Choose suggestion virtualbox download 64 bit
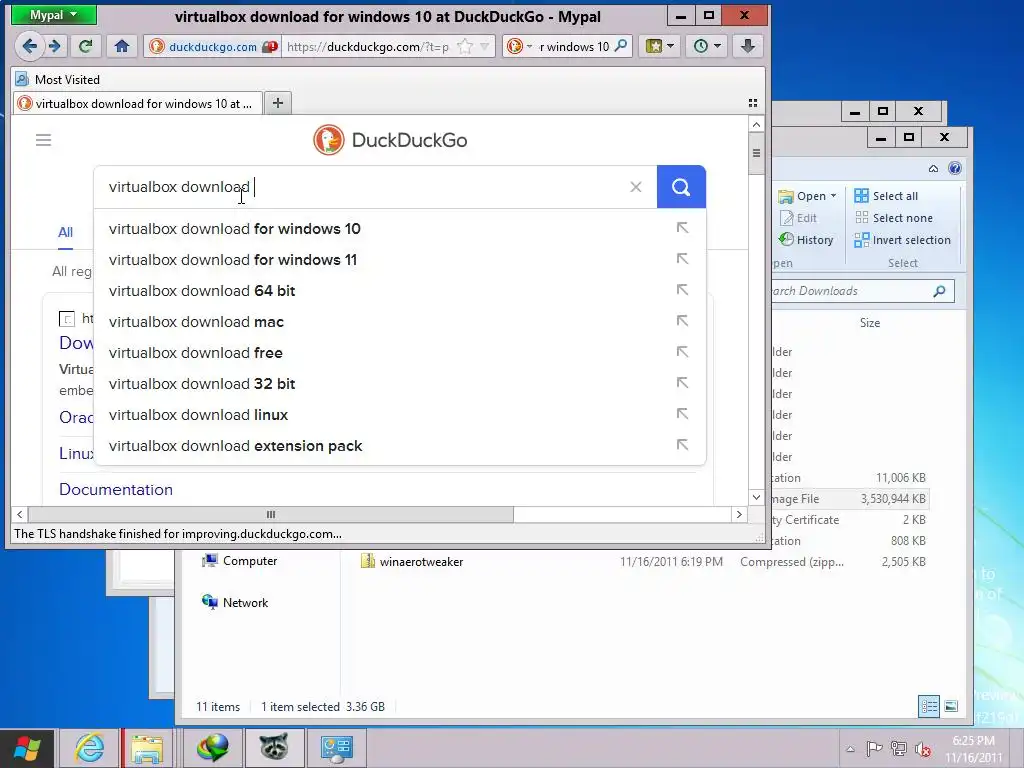 click(400, 291)
